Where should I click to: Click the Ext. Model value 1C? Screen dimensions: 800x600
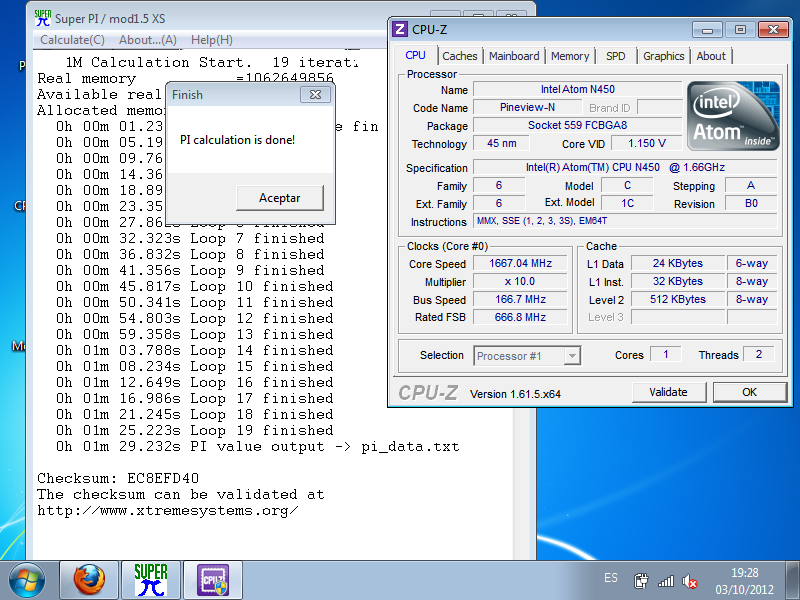pos(627,203)
